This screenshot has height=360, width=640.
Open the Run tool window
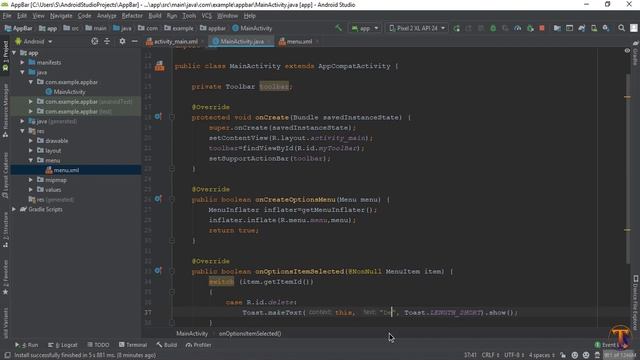pyautogui.click(x=27, y=345)
